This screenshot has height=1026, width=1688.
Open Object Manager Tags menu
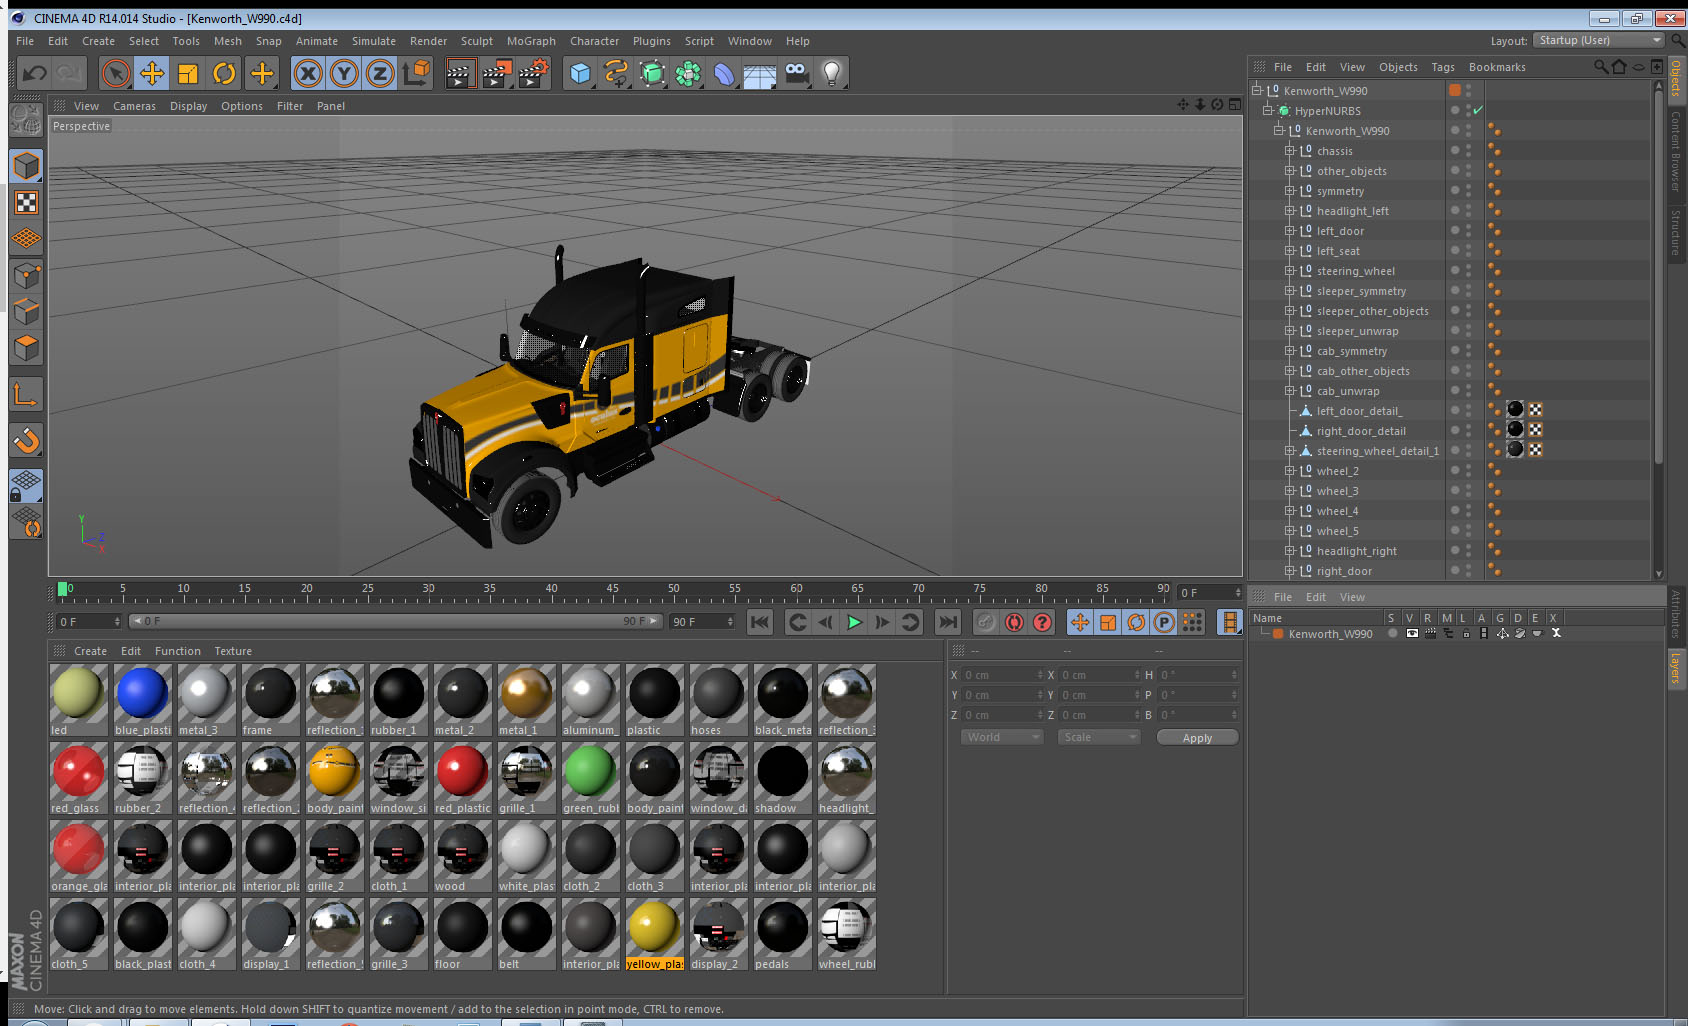coord(1443,67)
